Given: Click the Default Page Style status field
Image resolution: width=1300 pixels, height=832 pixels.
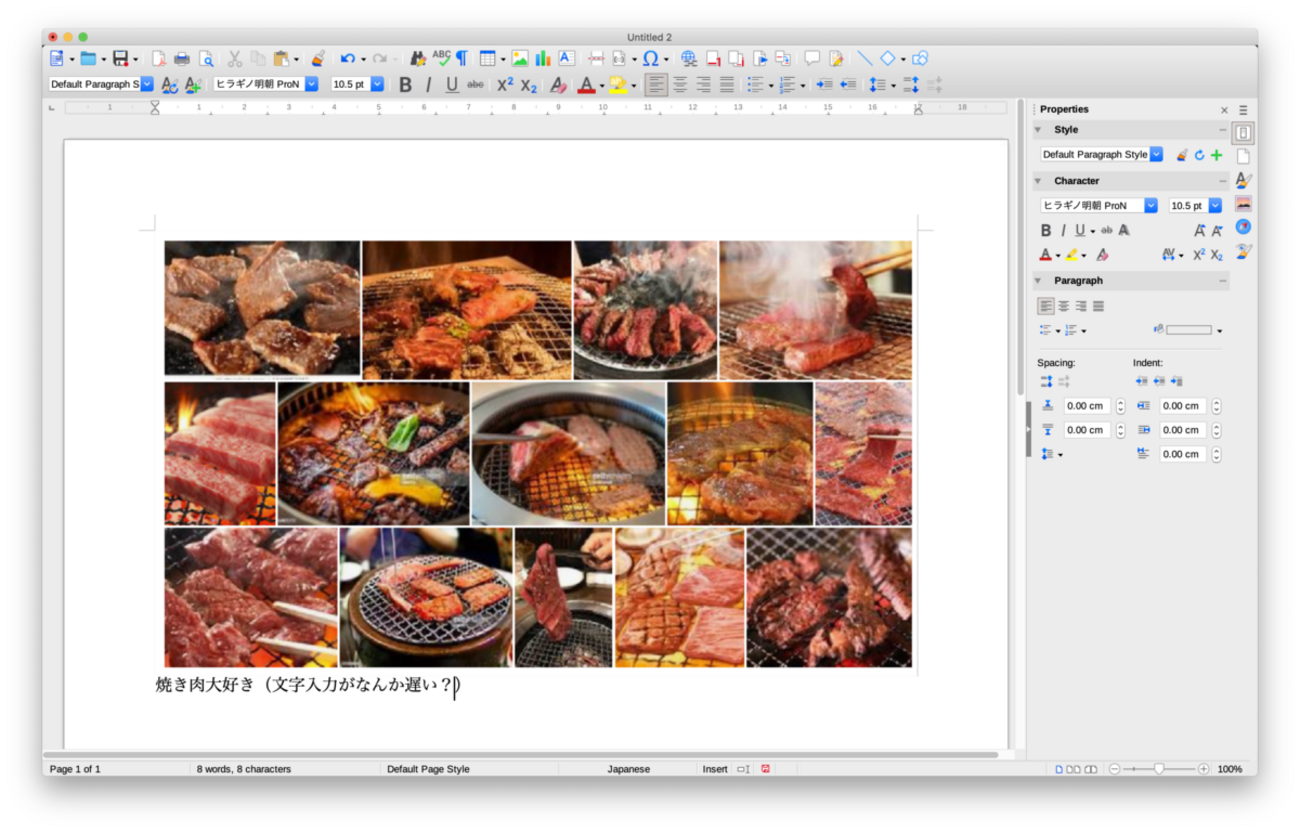Looking at the screenshot, I should click(428, 769).
